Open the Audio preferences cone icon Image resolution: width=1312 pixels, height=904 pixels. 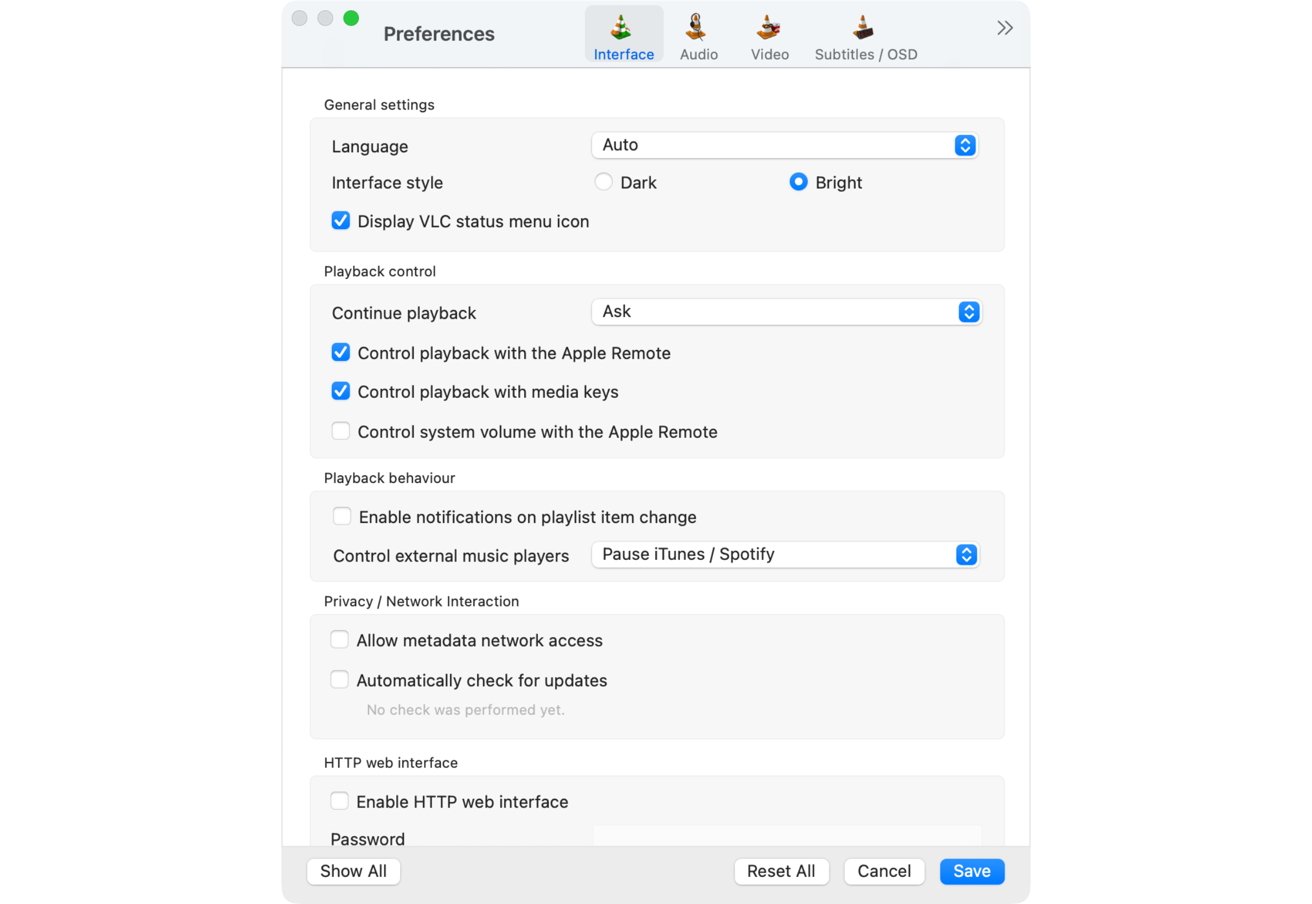[698, 27]
